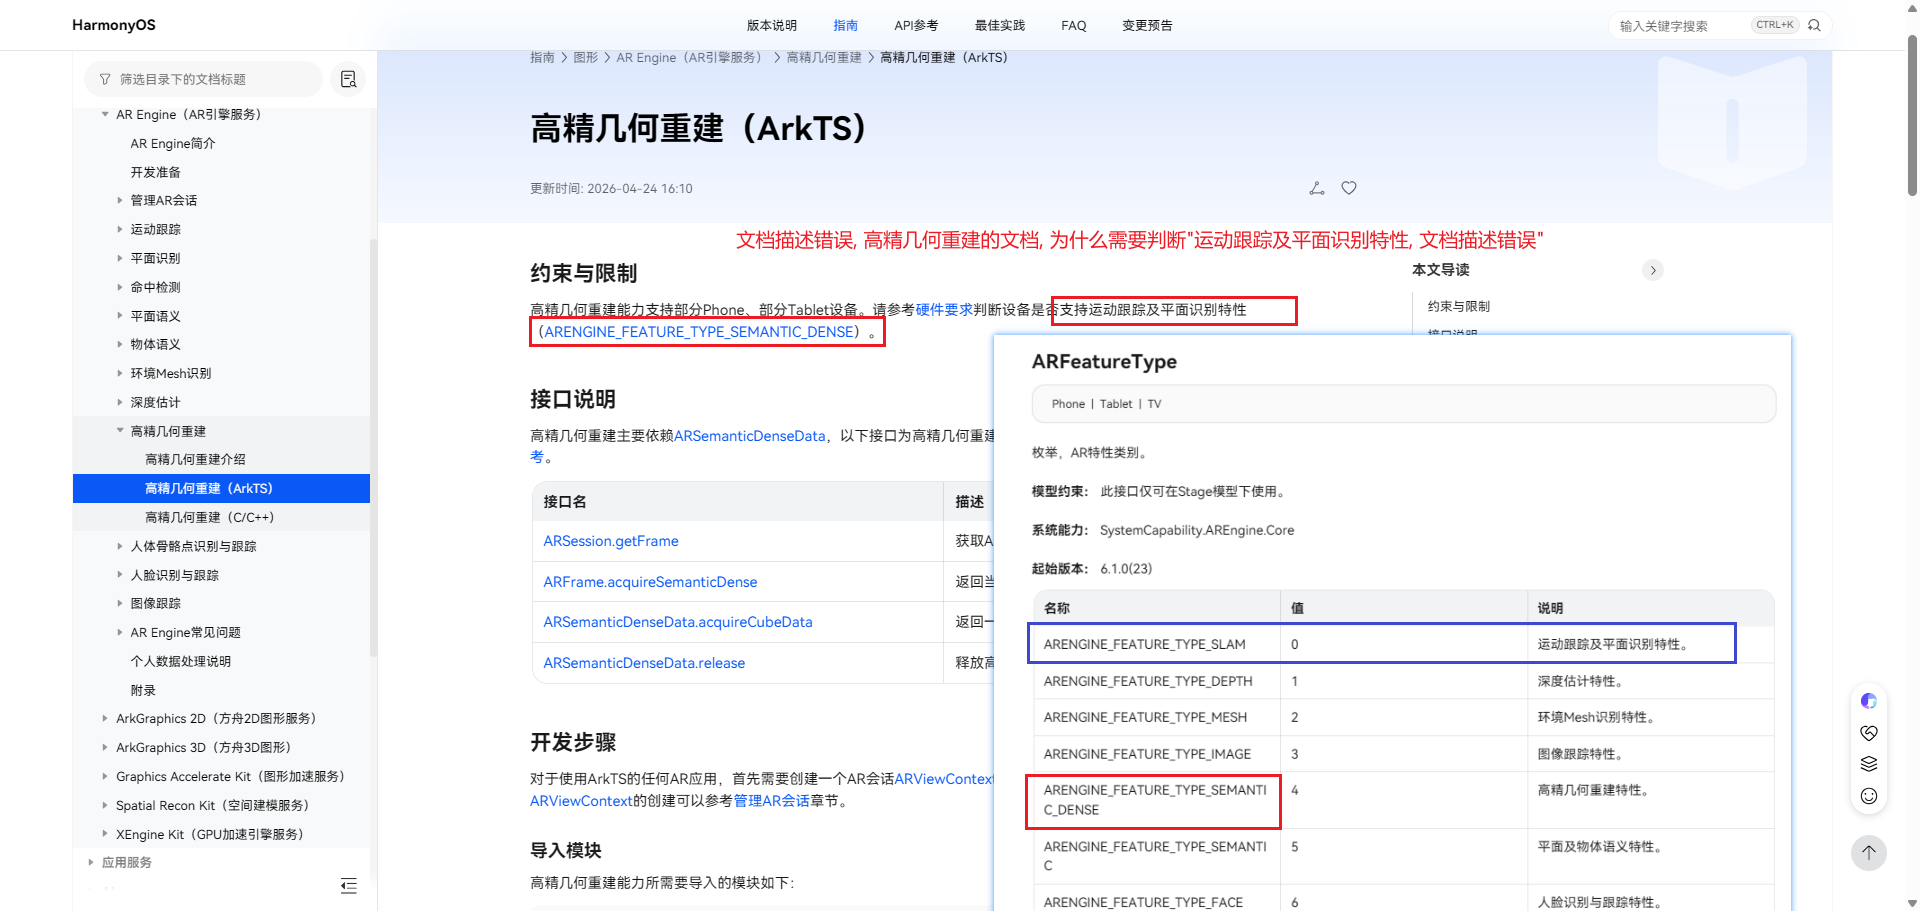Click the 硬件要求 hyperlink
Viewport: 1920px width, 911px height.
coord(944,310)
